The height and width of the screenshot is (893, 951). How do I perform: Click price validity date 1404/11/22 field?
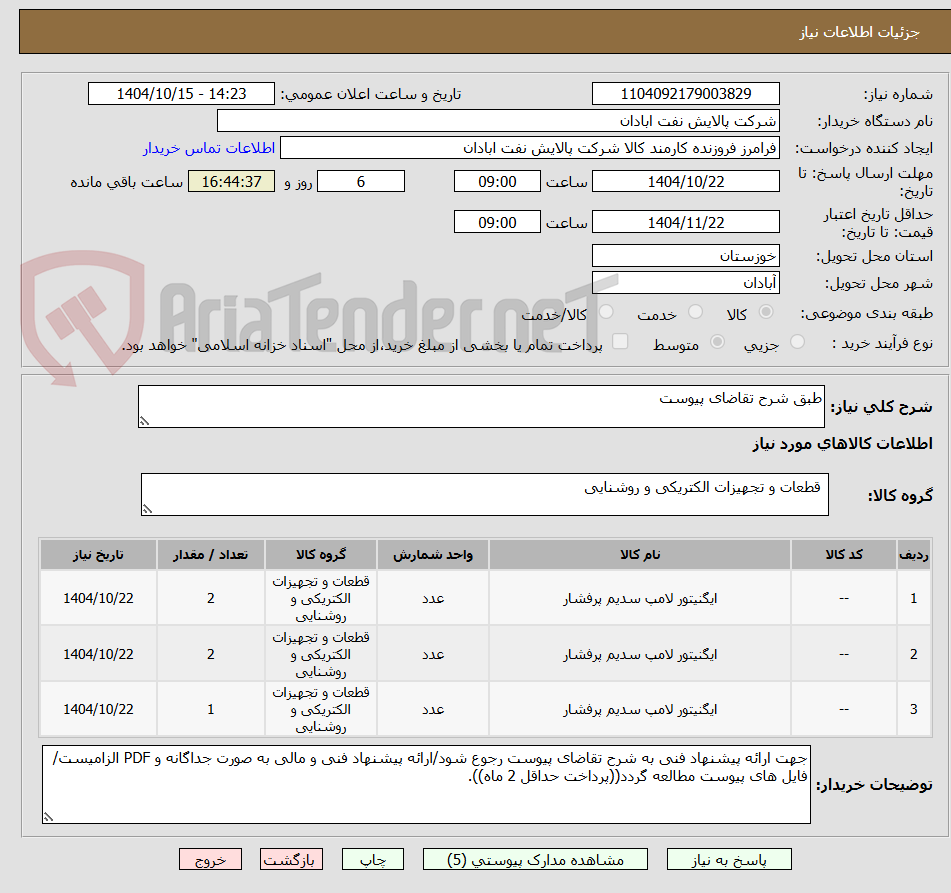coord(685,222)
